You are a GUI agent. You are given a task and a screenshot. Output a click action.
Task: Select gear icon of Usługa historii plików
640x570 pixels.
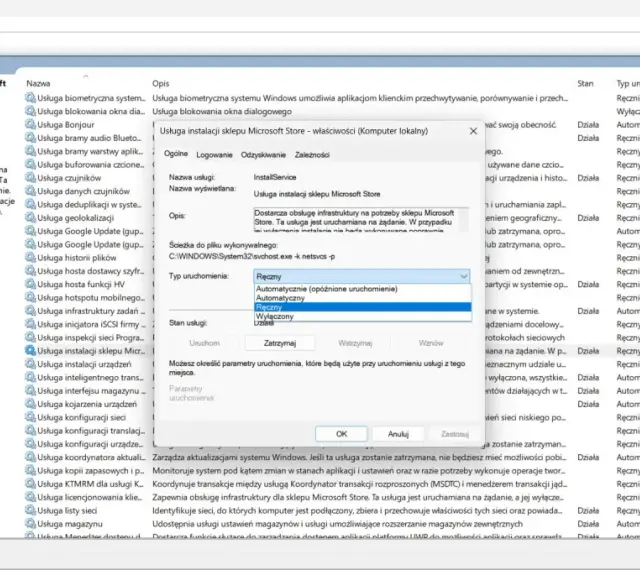tap(30, 258)
